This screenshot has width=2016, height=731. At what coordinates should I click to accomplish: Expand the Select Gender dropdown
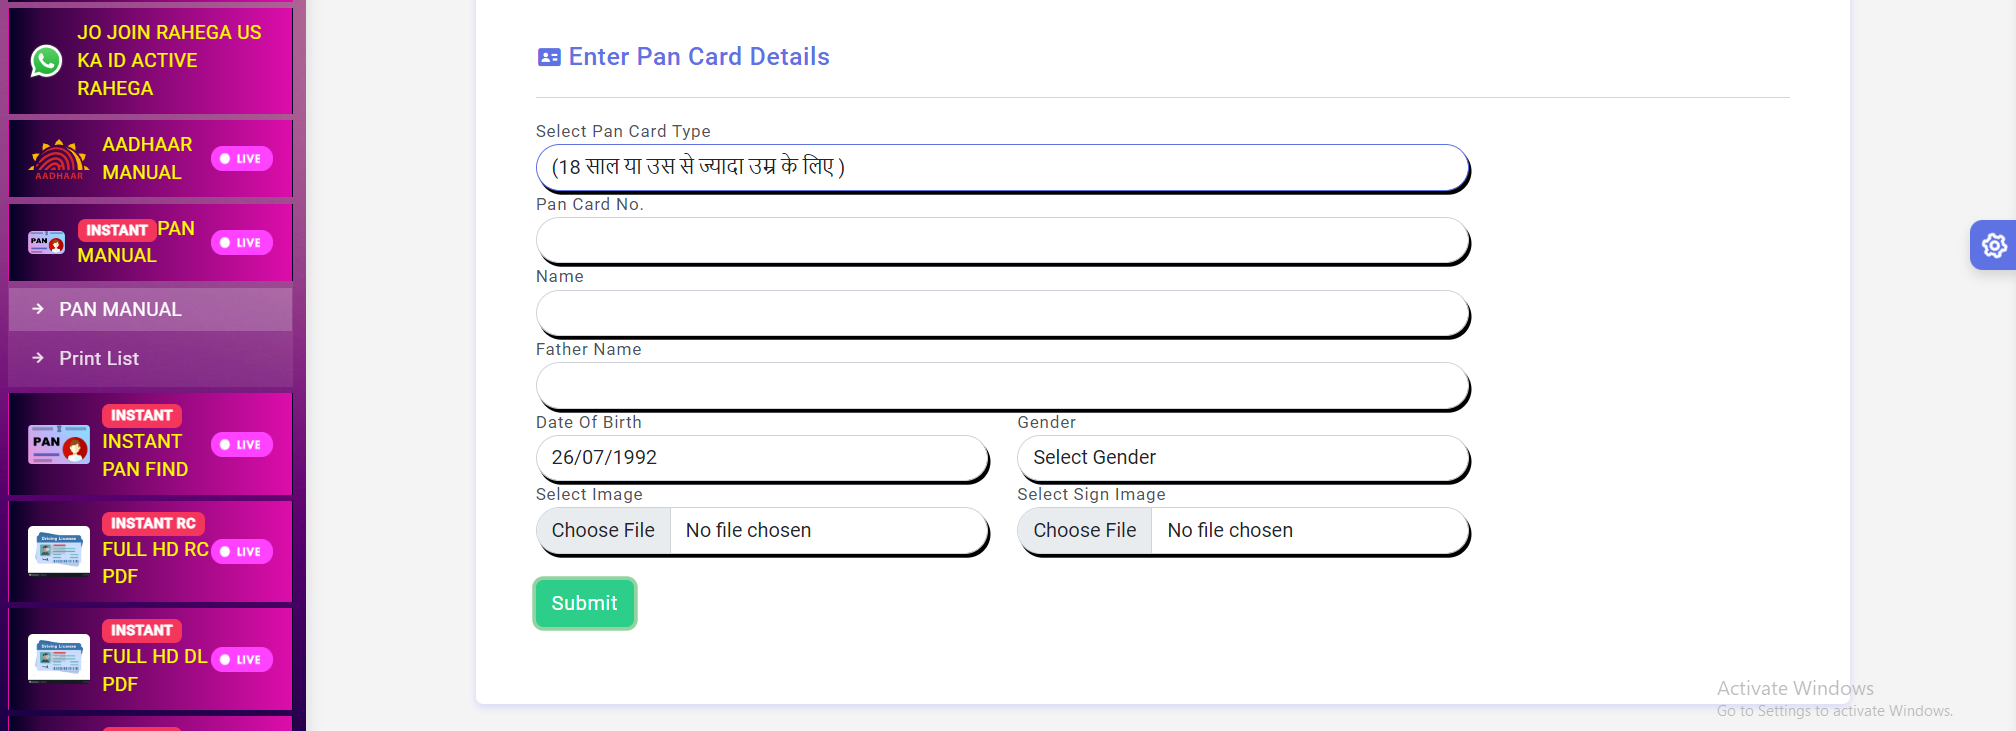[x=1242, y=458]
